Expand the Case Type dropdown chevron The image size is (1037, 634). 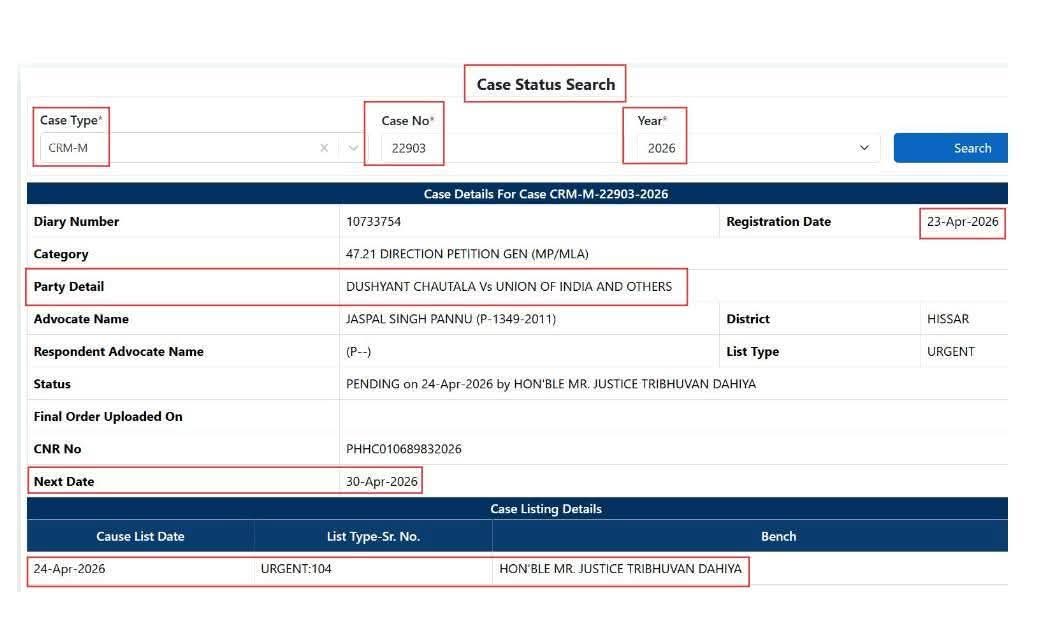(x=352, y=148)
